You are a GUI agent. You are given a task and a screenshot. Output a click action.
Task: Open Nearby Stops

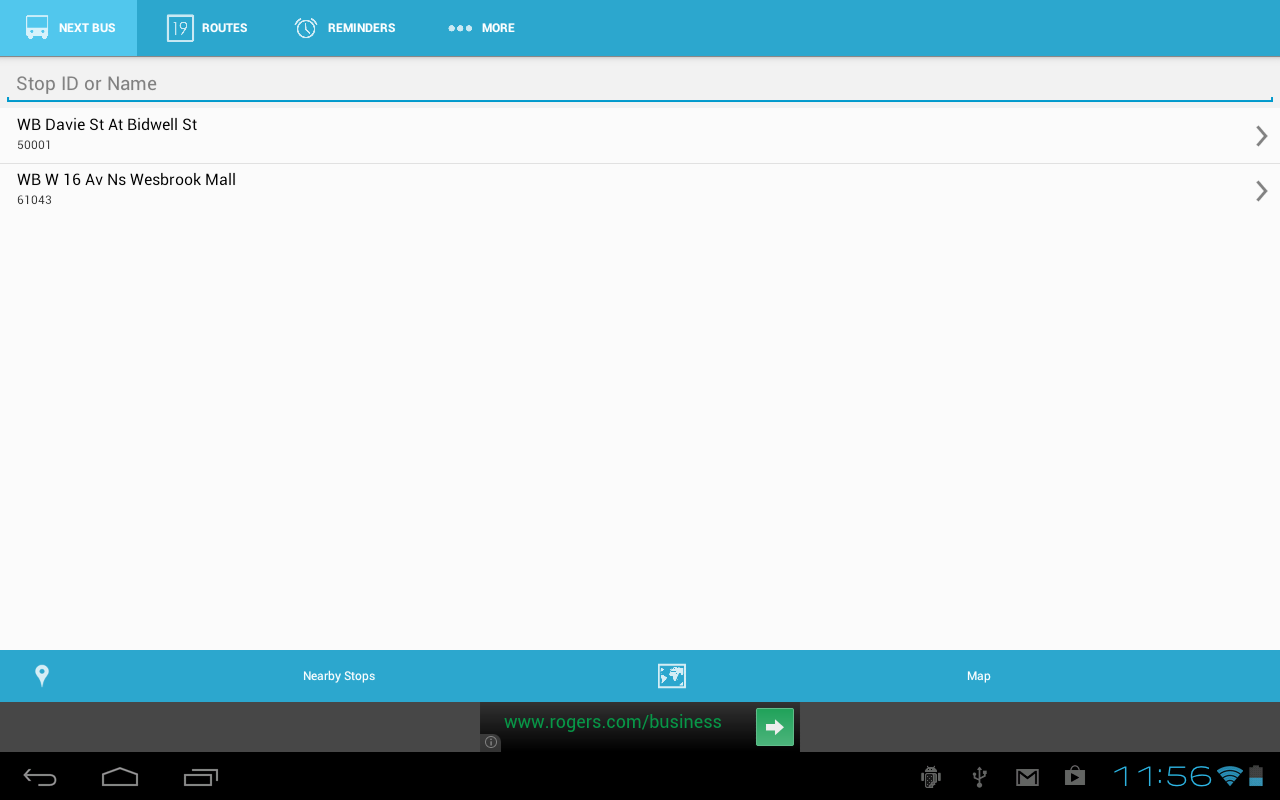(339, 677)
